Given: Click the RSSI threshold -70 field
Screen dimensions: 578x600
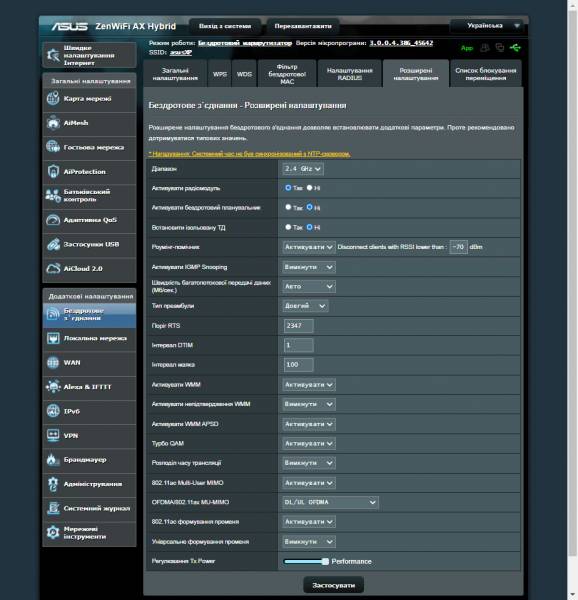Looking at the screenshot, I should click(x=458, y=247).
